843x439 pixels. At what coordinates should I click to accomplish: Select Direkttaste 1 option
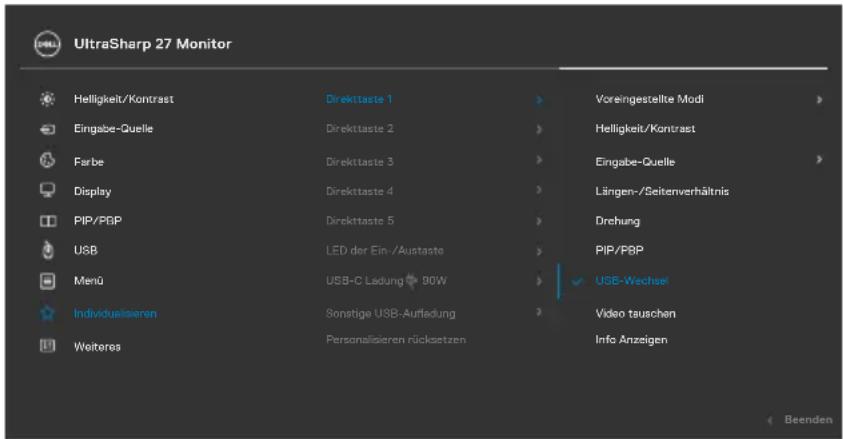click(x=359, y=99)
